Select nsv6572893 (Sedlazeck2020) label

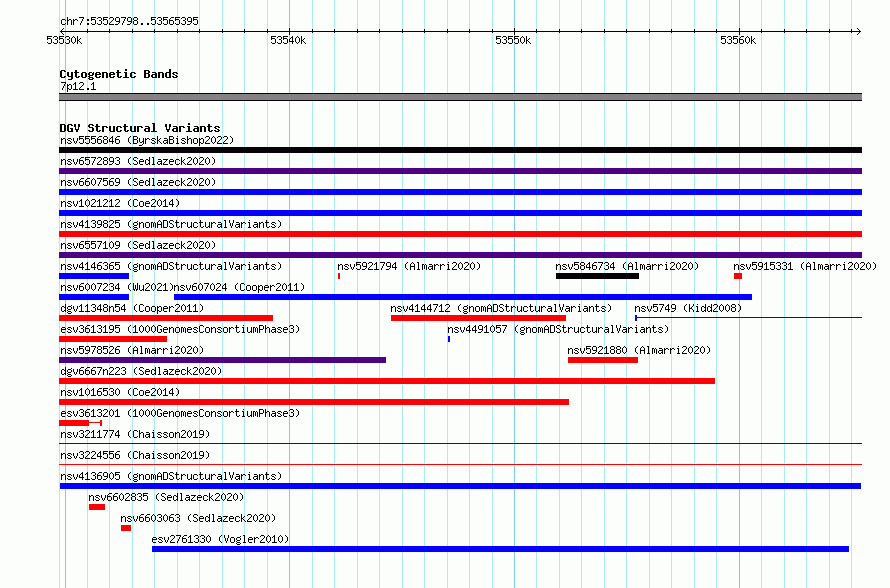(138, 161)
